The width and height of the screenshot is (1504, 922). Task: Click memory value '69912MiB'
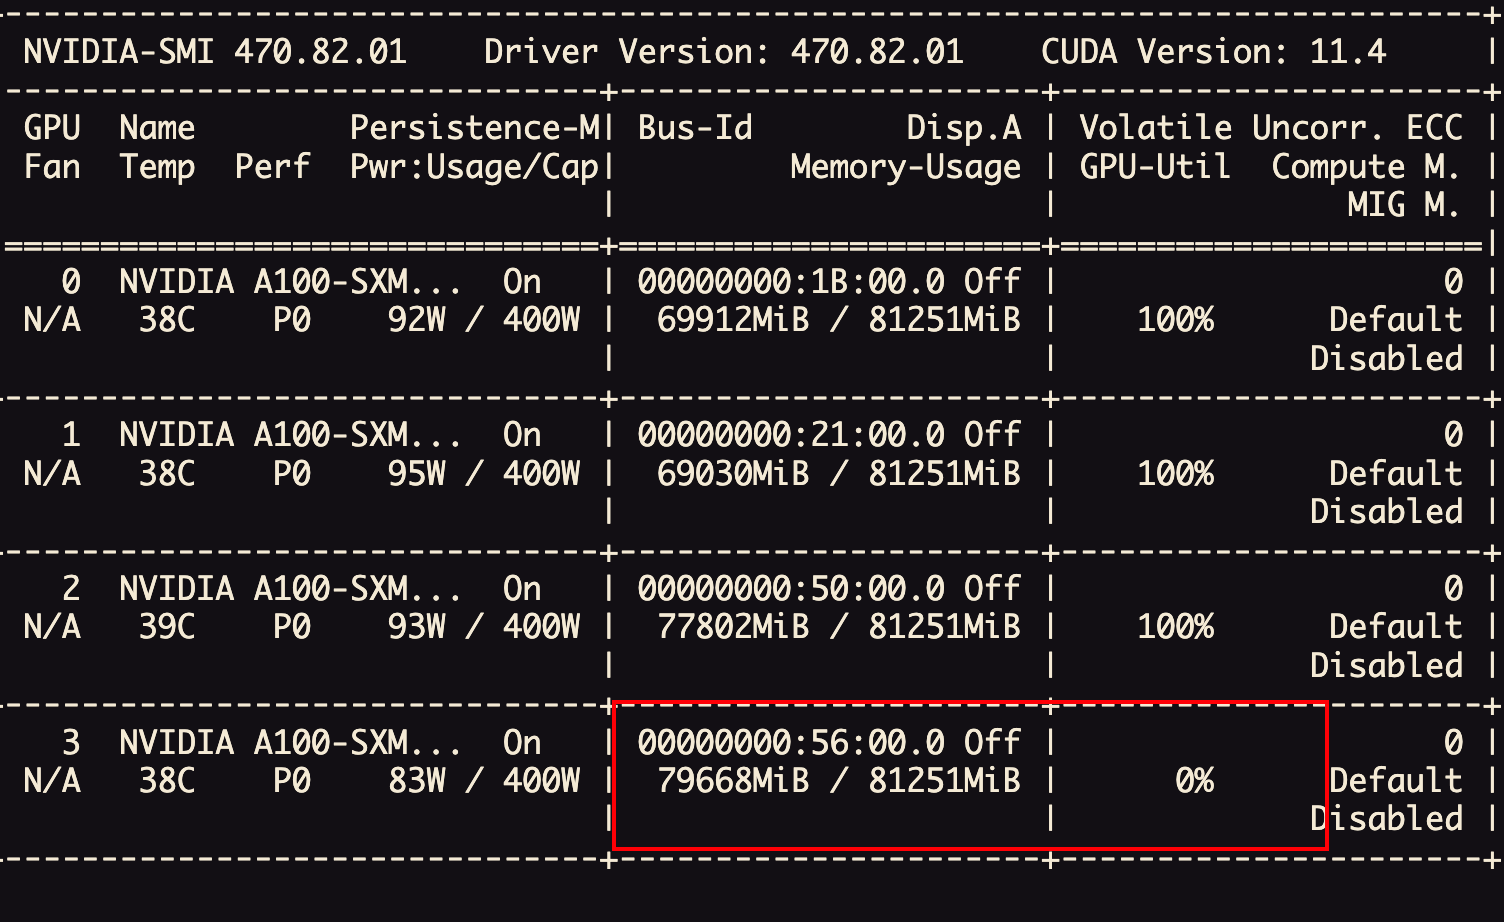733,320
